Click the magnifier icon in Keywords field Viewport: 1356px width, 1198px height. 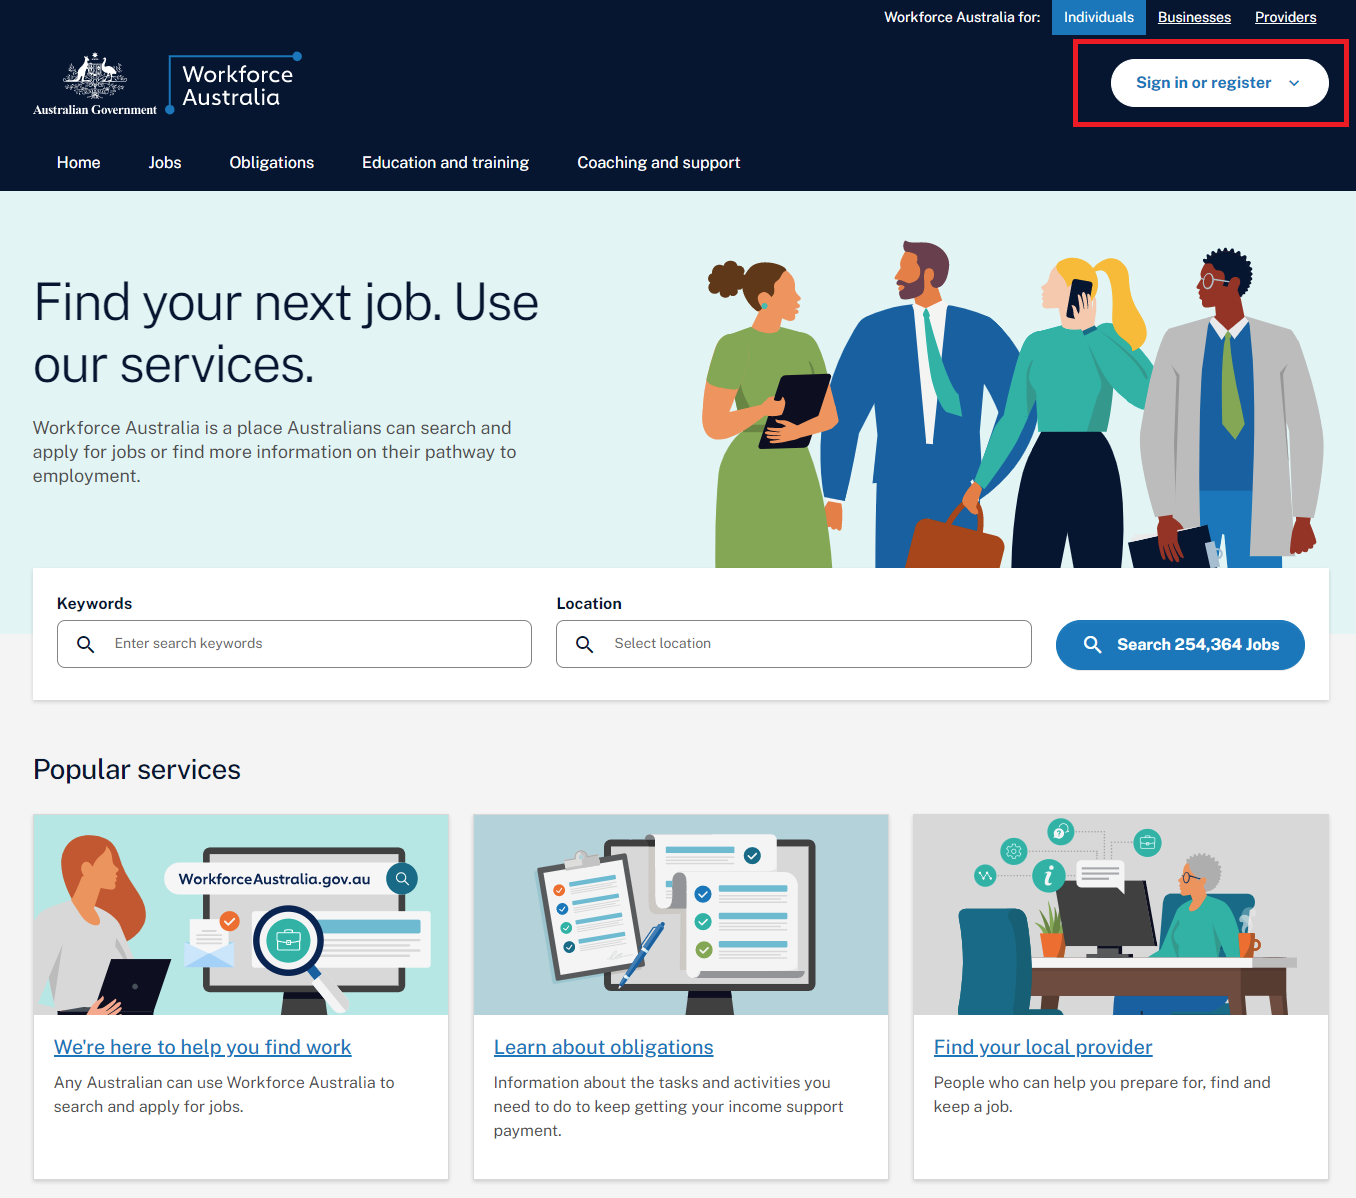tap(86, 644)
